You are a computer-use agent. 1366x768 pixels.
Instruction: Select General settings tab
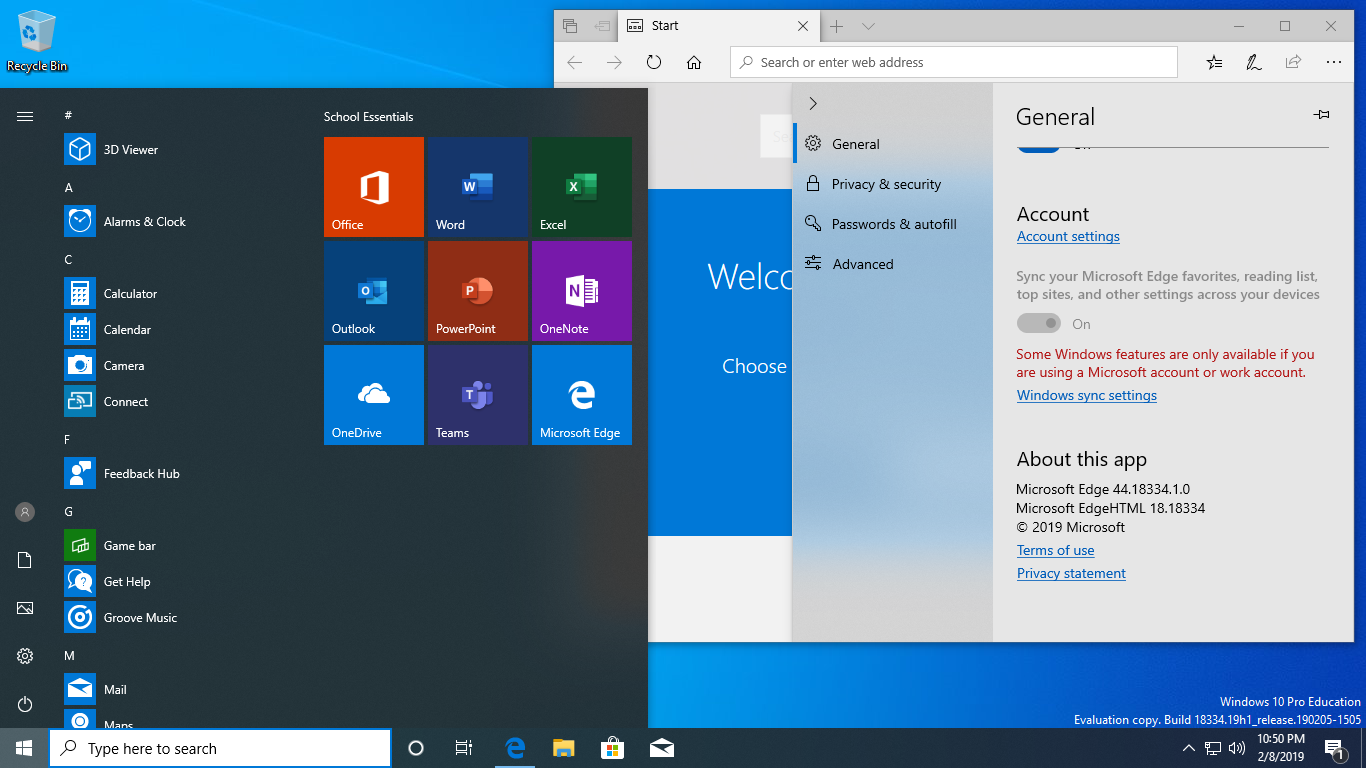click(893, 144)
